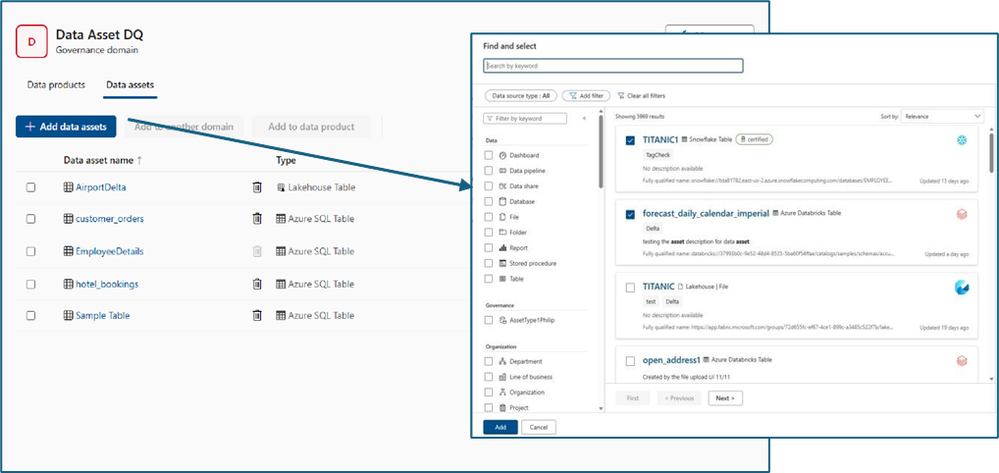The width and height of the screenshot is (999, 473).
Task: Click the Add to data product button
Action: (x=311, y=126)
